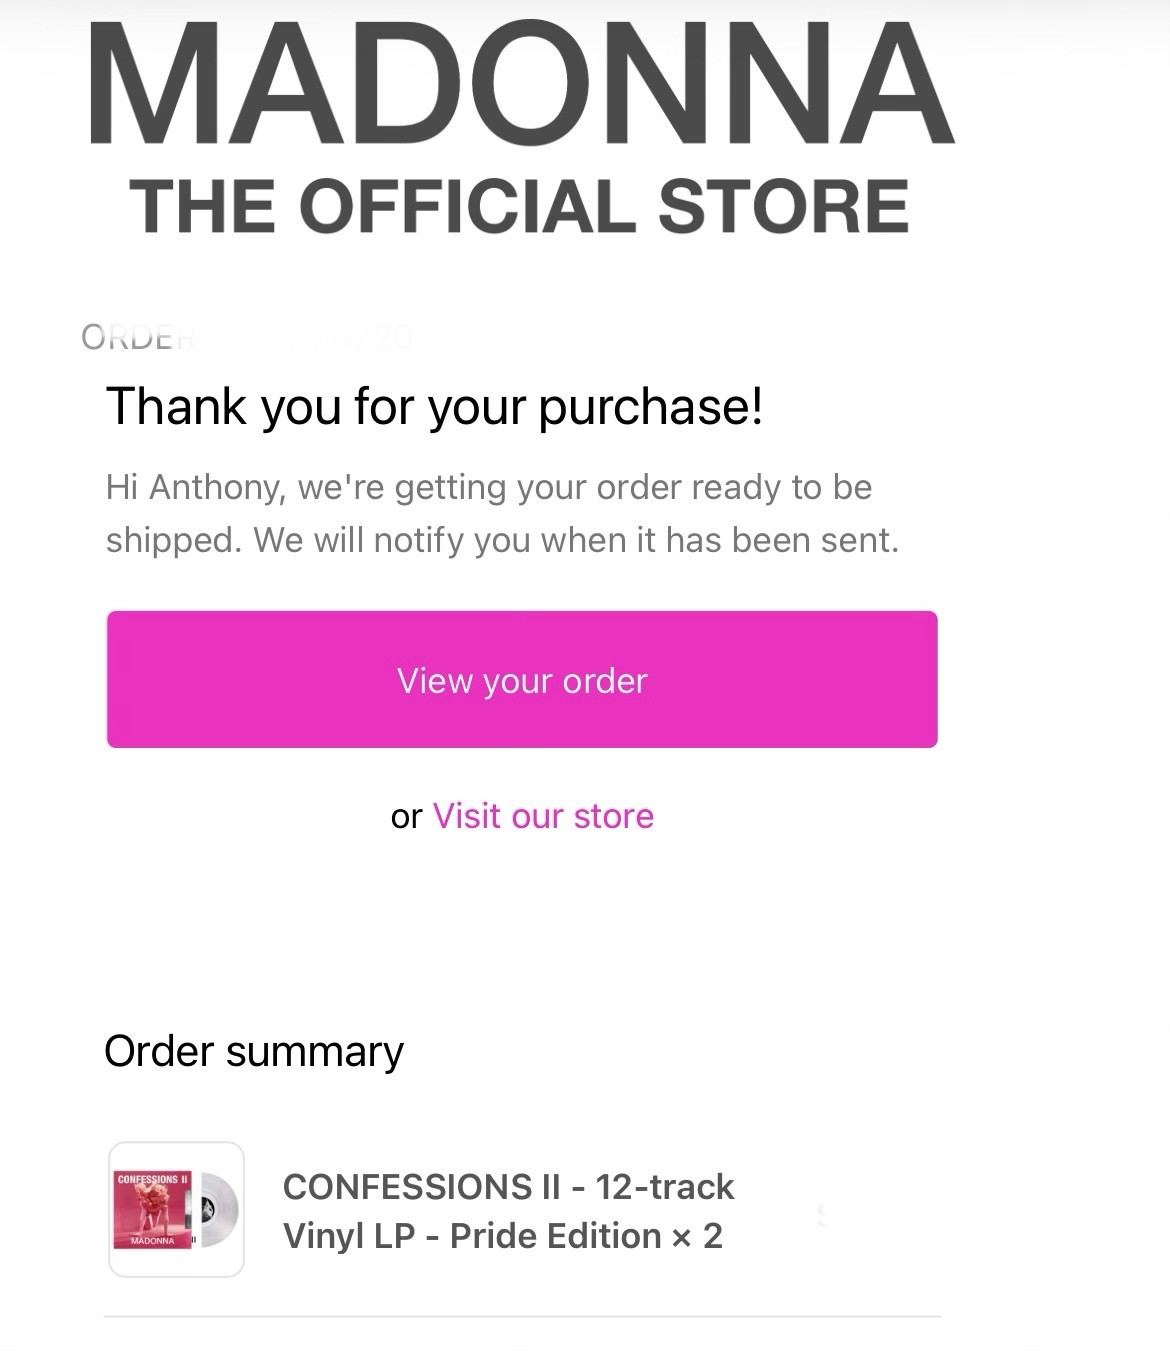This screenshot has height=1355, width=1170.
Task: Click the notify you when sent sentence
Action: point(576,540)
